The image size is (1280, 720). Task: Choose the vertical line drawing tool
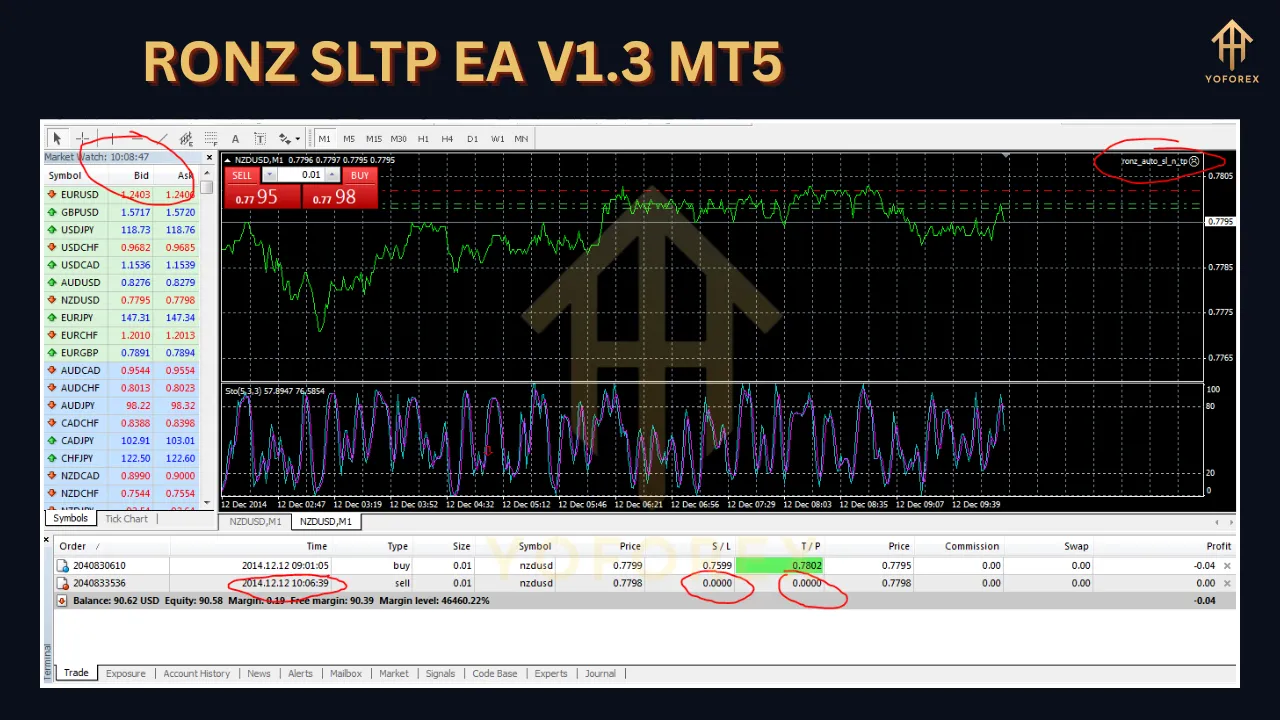[111, 139]
